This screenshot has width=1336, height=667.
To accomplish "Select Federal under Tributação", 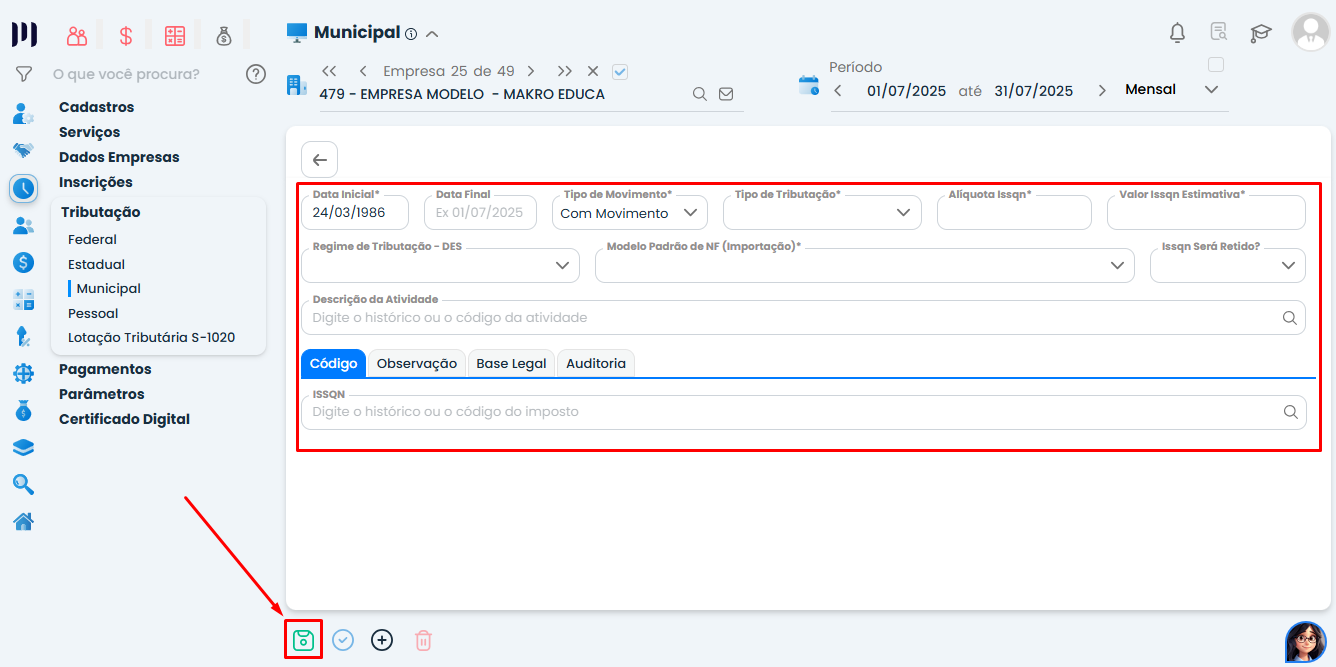I will (x=92, y=240).
